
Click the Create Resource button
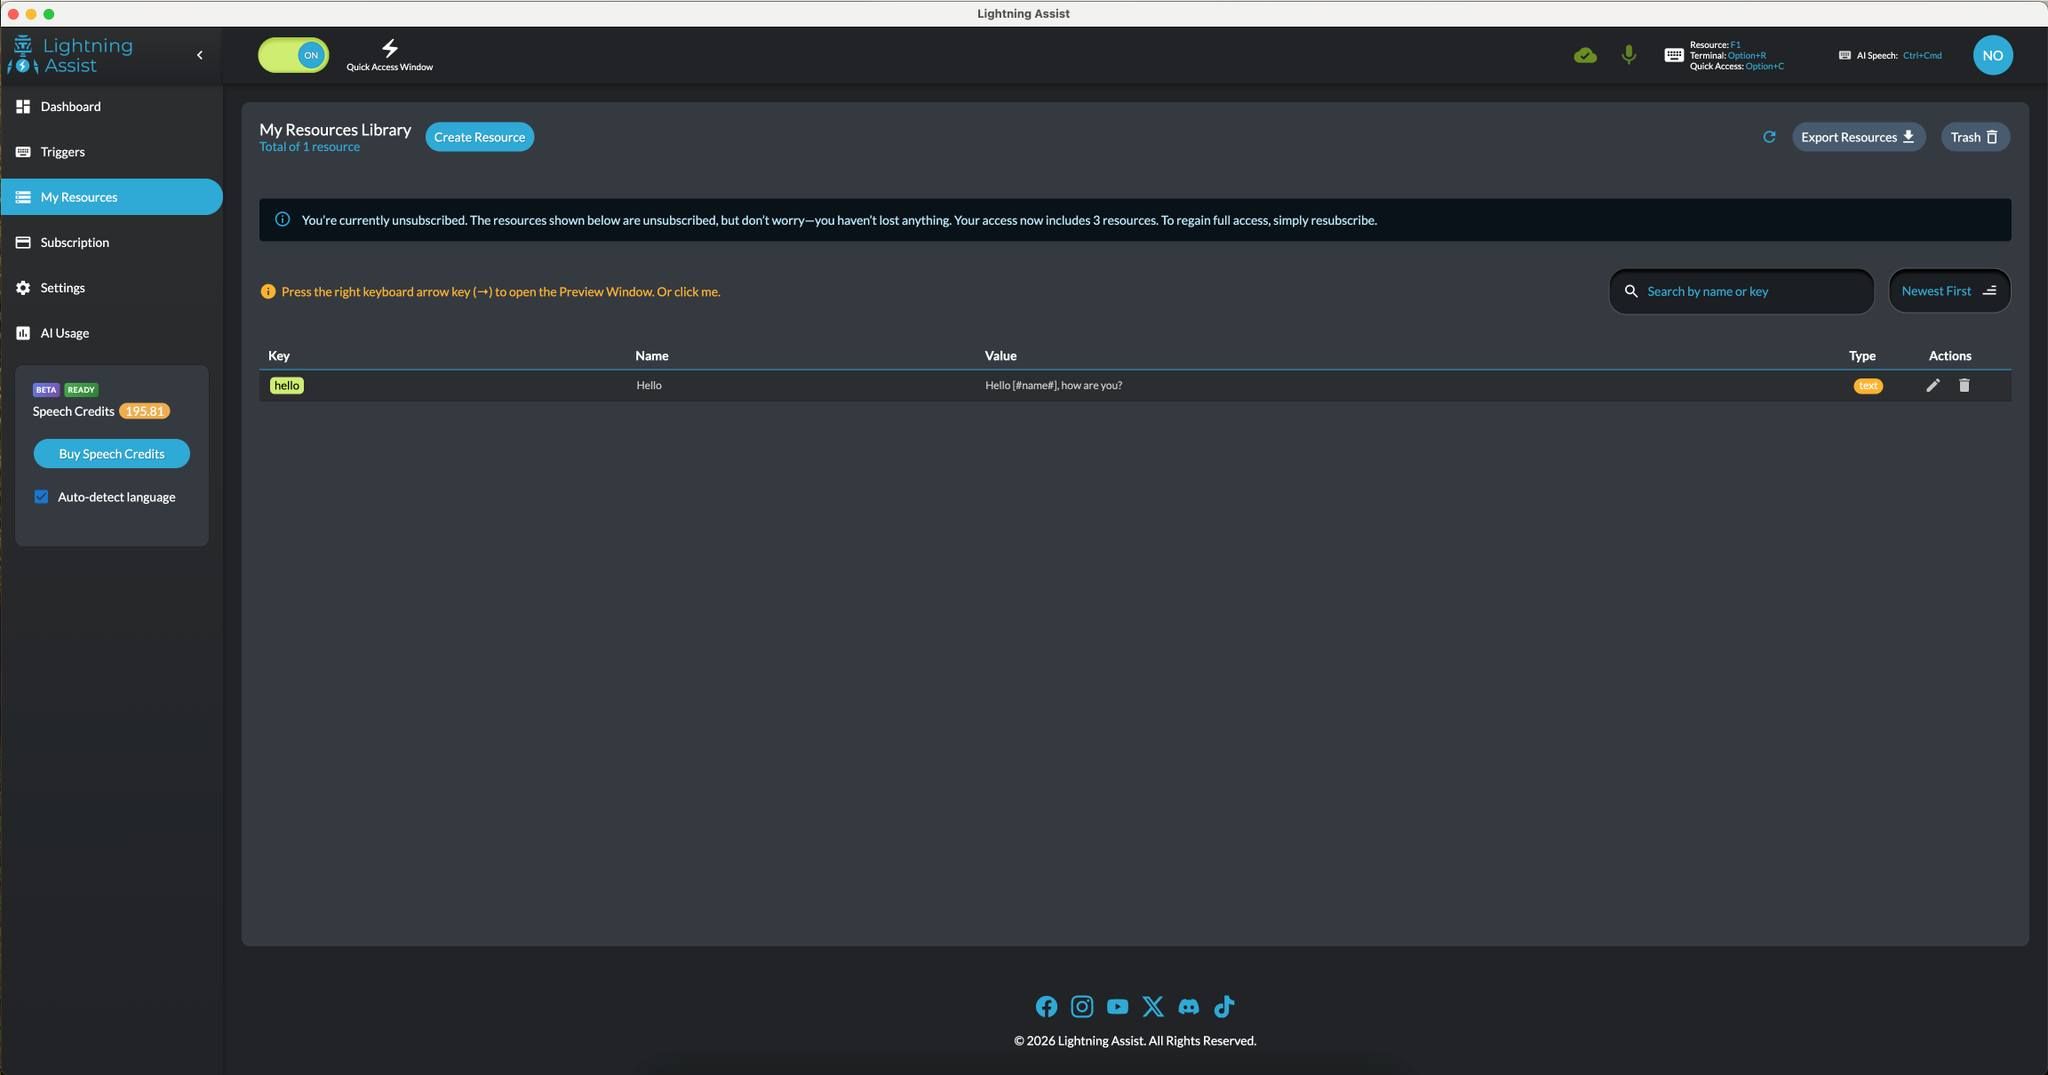(x=479, y=136)
